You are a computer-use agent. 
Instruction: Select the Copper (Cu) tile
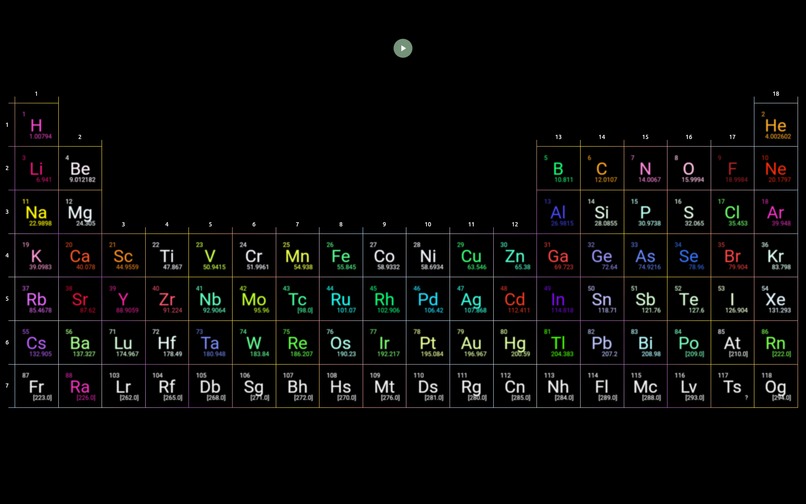pyautogui.click(x=471, y=256)
